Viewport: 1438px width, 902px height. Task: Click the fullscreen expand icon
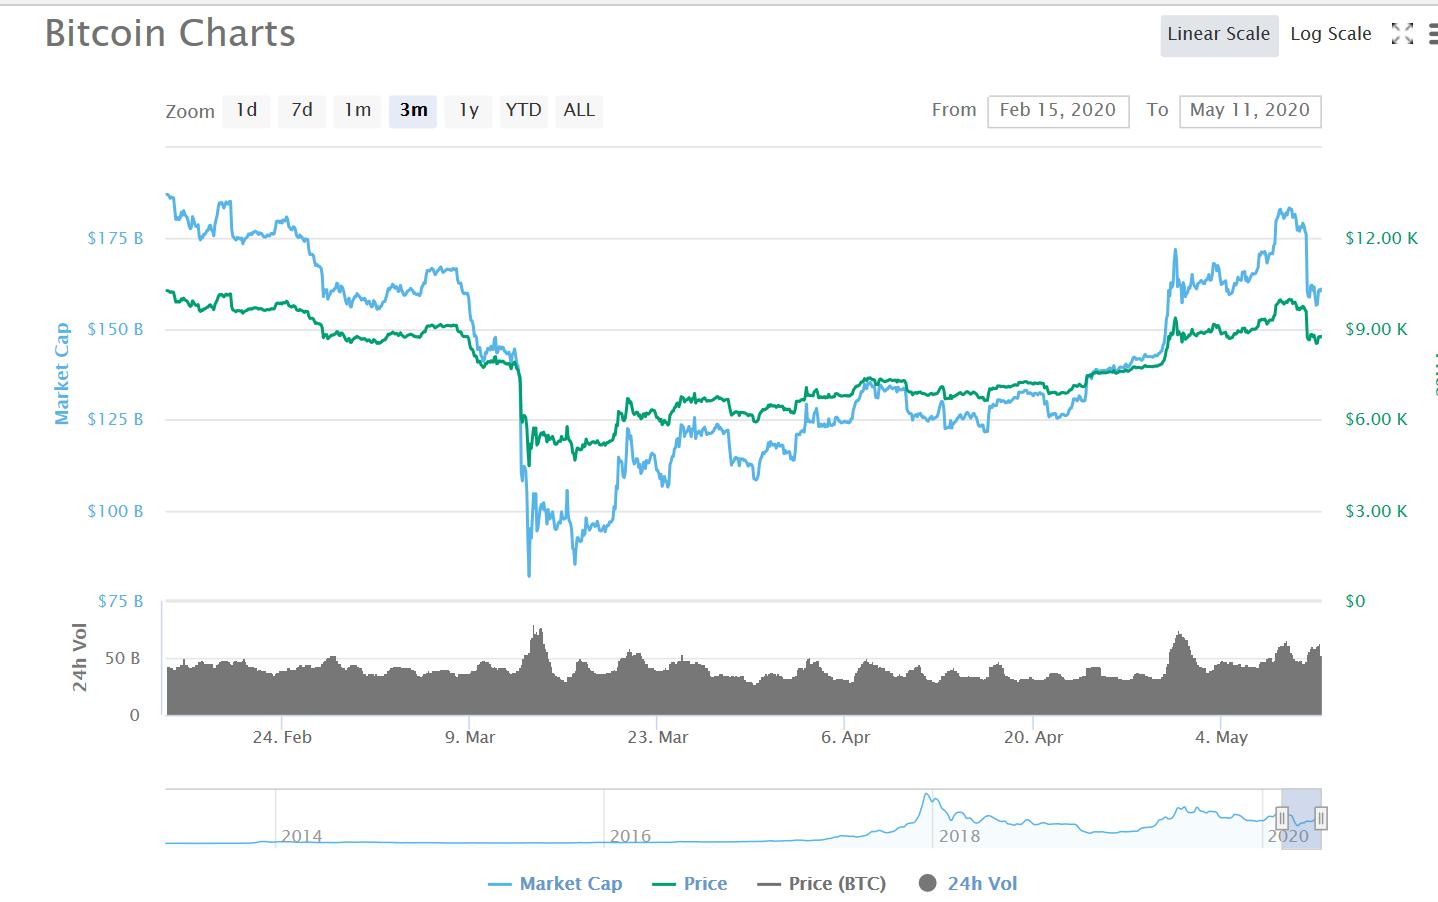pyautogui.click(x=1402, y=34)
